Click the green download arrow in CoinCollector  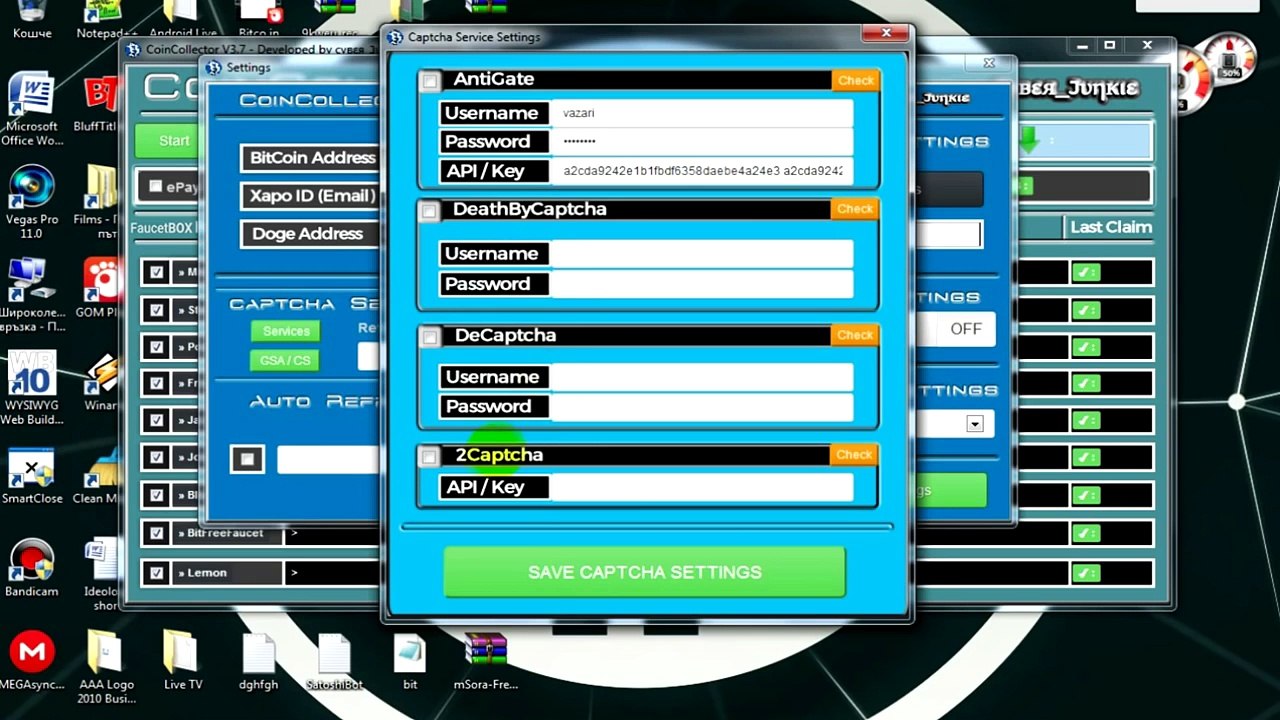[1029, 142]
